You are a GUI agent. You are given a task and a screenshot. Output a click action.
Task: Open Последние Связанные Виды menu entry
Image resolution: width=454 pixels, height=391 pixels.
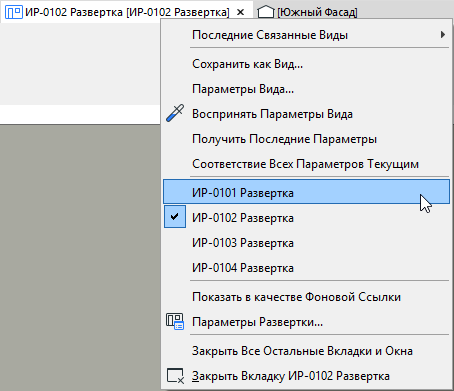(306, 35)
